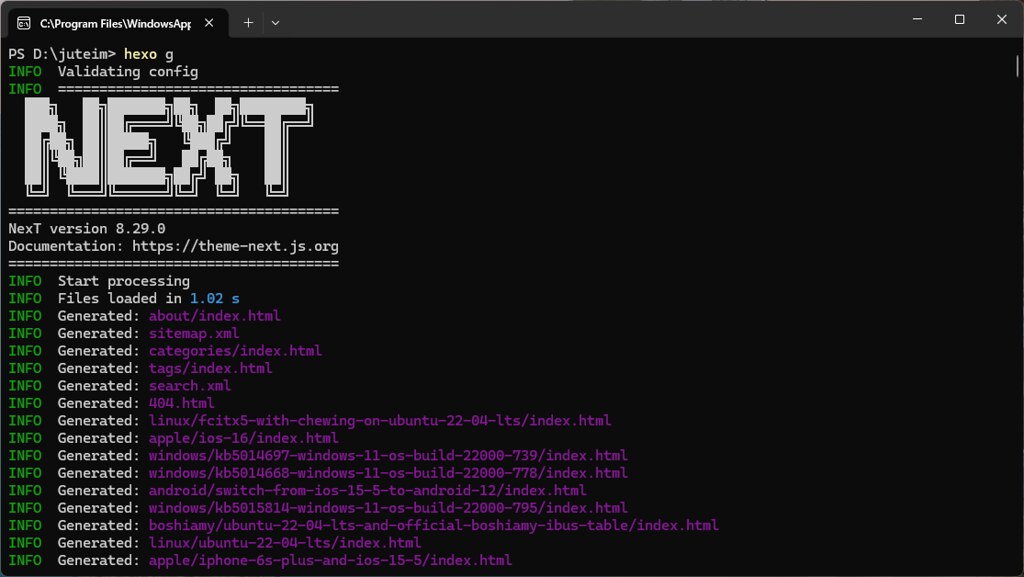Image resolution: width=1024 pixels, height=577 pixels.
Task: Click the '1.02 s' load time
Action: click(x=215, y=298)
